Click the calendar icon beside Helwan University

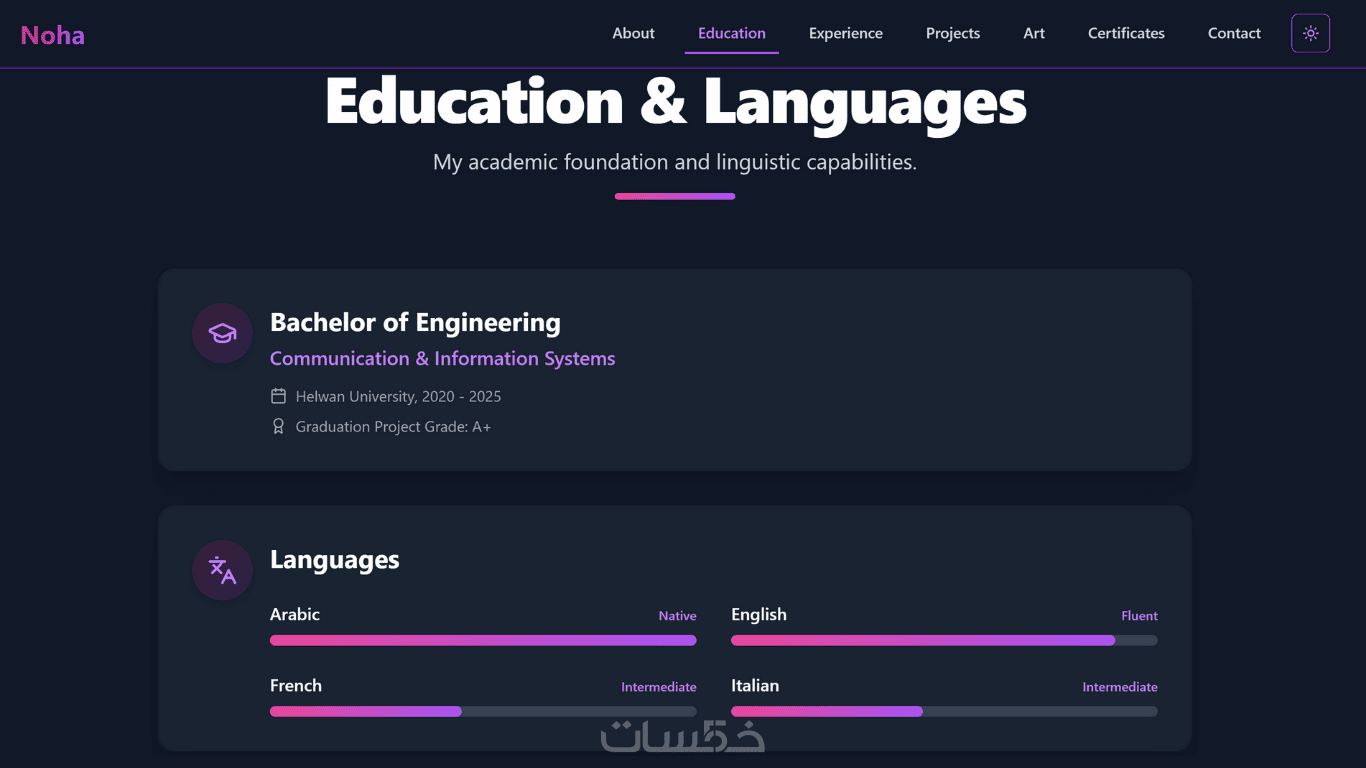click(x=279, y=396)
